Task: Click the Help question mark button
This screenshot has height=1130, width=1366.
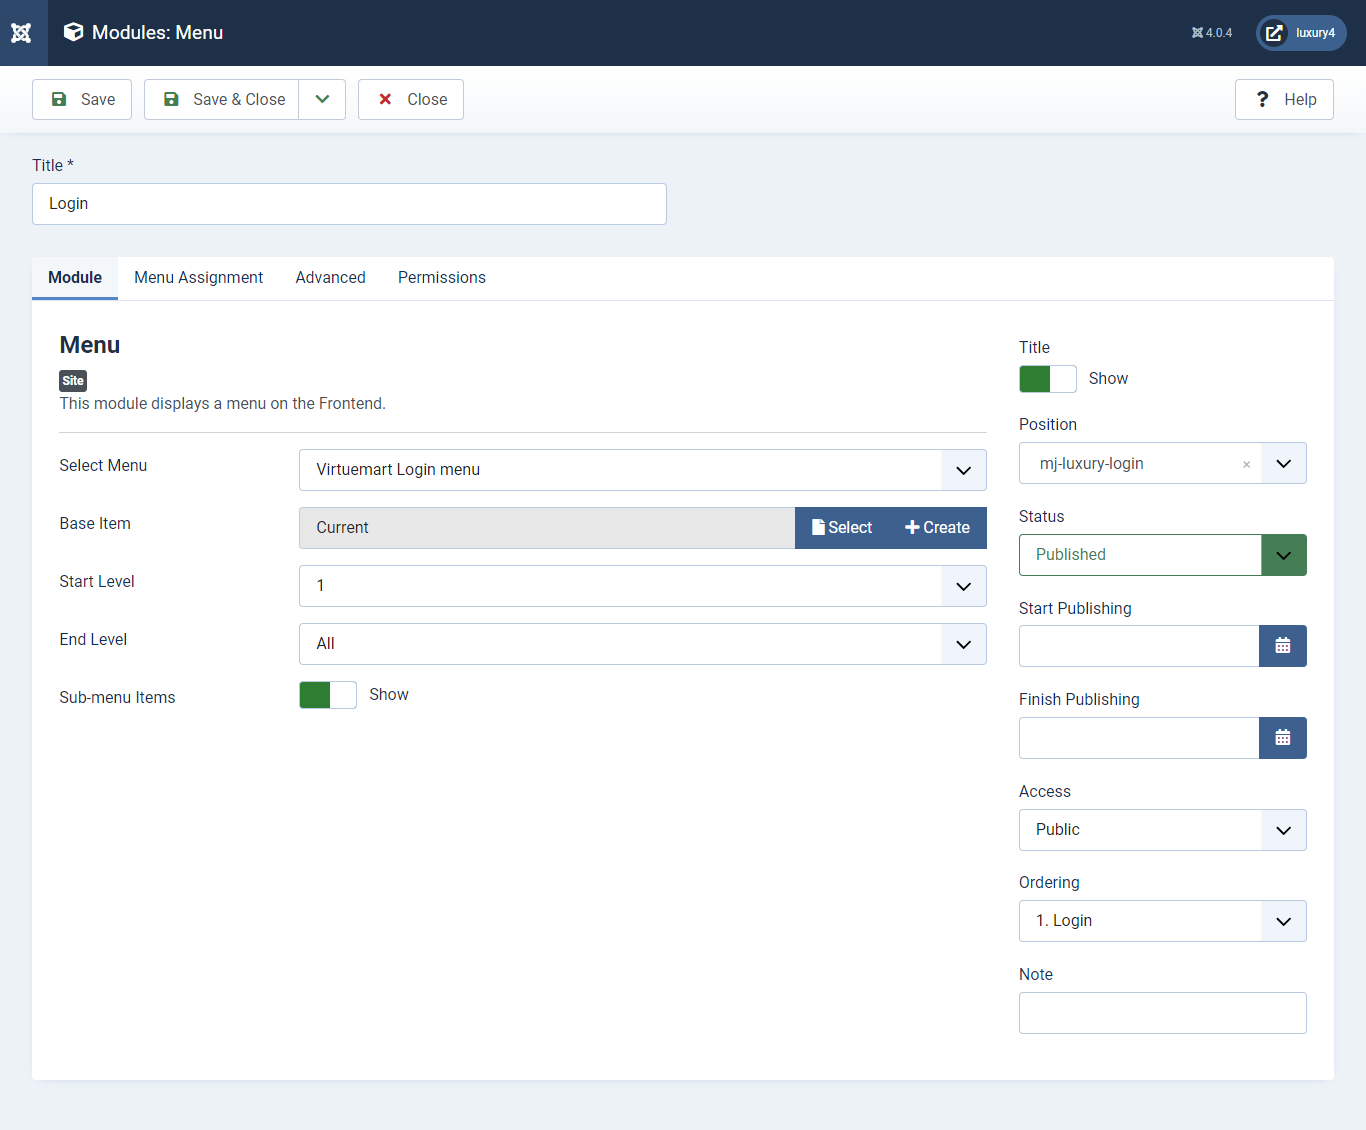Action: click(1283, 100)
